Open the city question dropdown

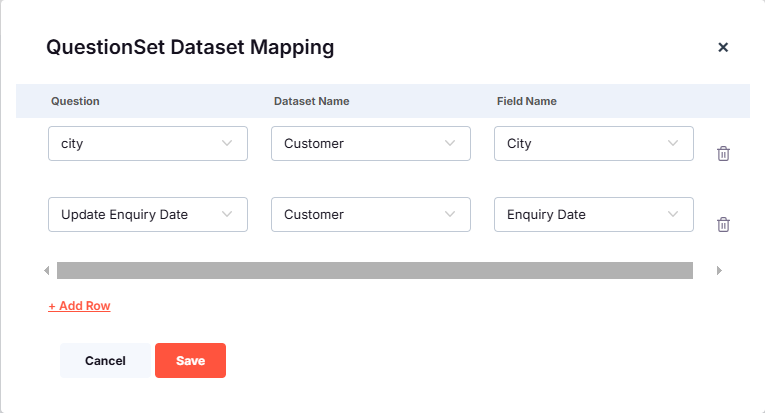tap(148, 143)
